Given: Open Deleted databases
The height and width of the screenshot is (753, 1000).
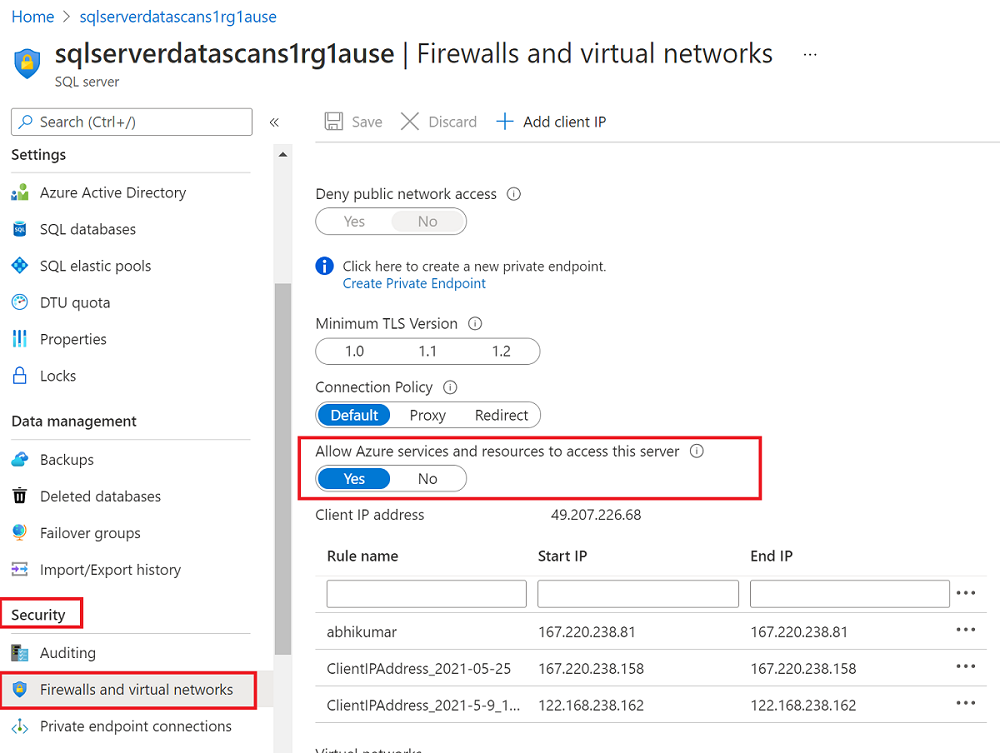Looking at the screenshot, I should (99, 496).
